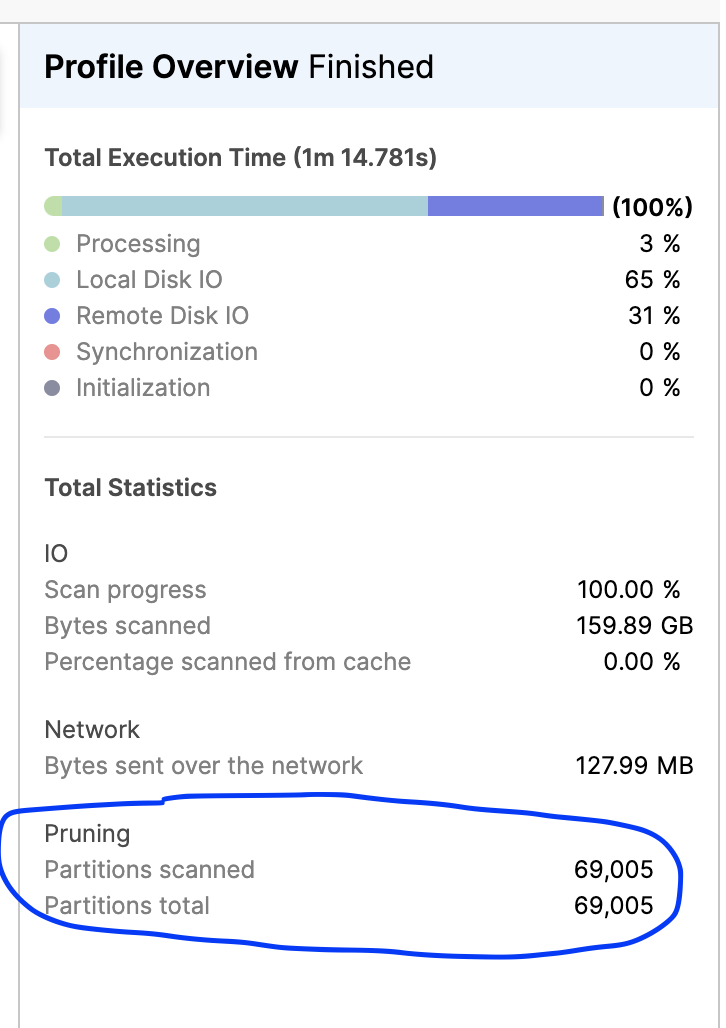
Task: Select the Profile Overview heading
Action: (171, 67)
